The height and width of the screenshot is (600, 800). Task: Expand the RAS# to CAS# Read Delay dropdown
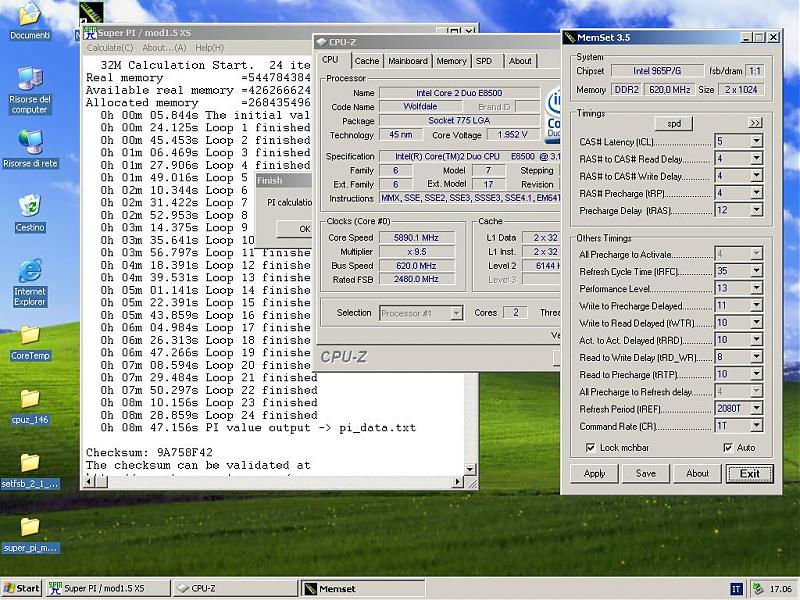tap(757, 159)
